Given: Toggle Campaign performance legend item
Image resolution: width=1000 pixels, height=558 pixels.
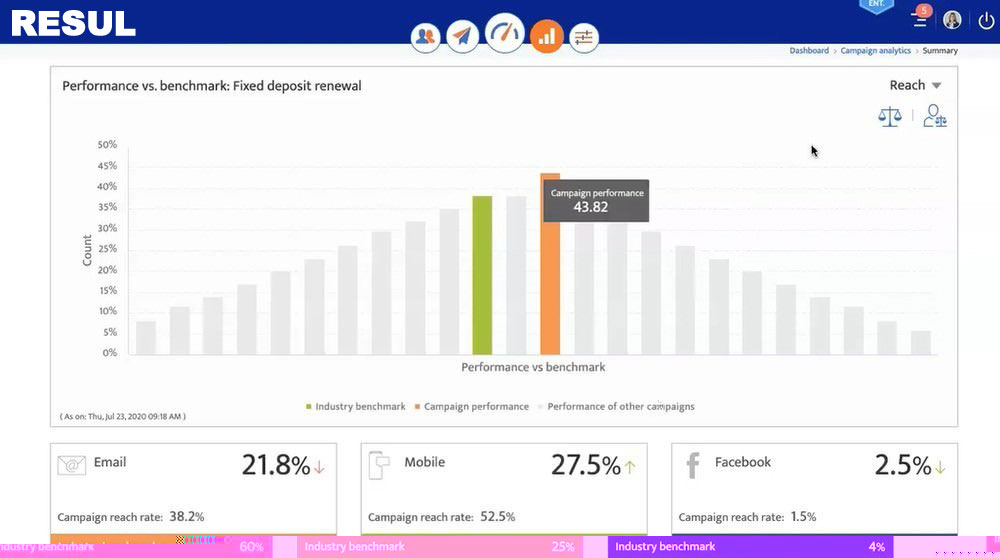Looking at the screenshot, I should 471,406.
